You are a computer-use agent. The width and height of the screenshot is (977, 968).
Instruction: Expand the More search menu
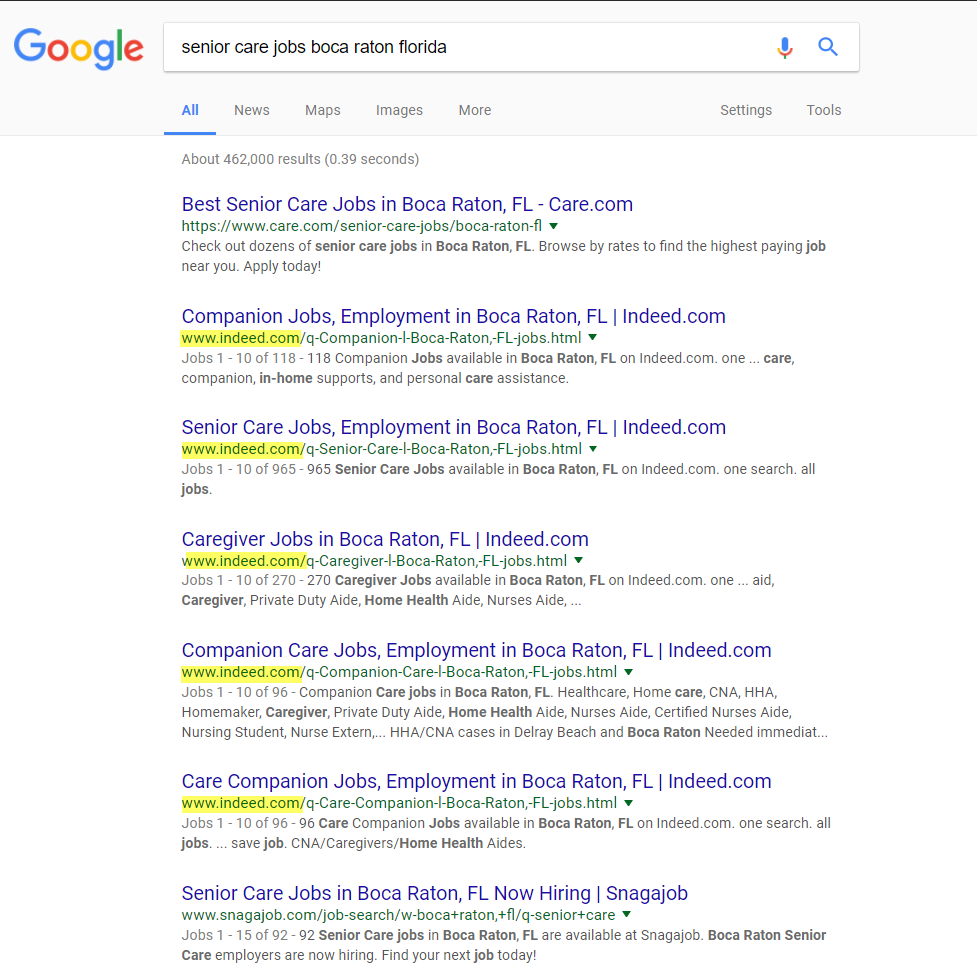click(475, 110)
